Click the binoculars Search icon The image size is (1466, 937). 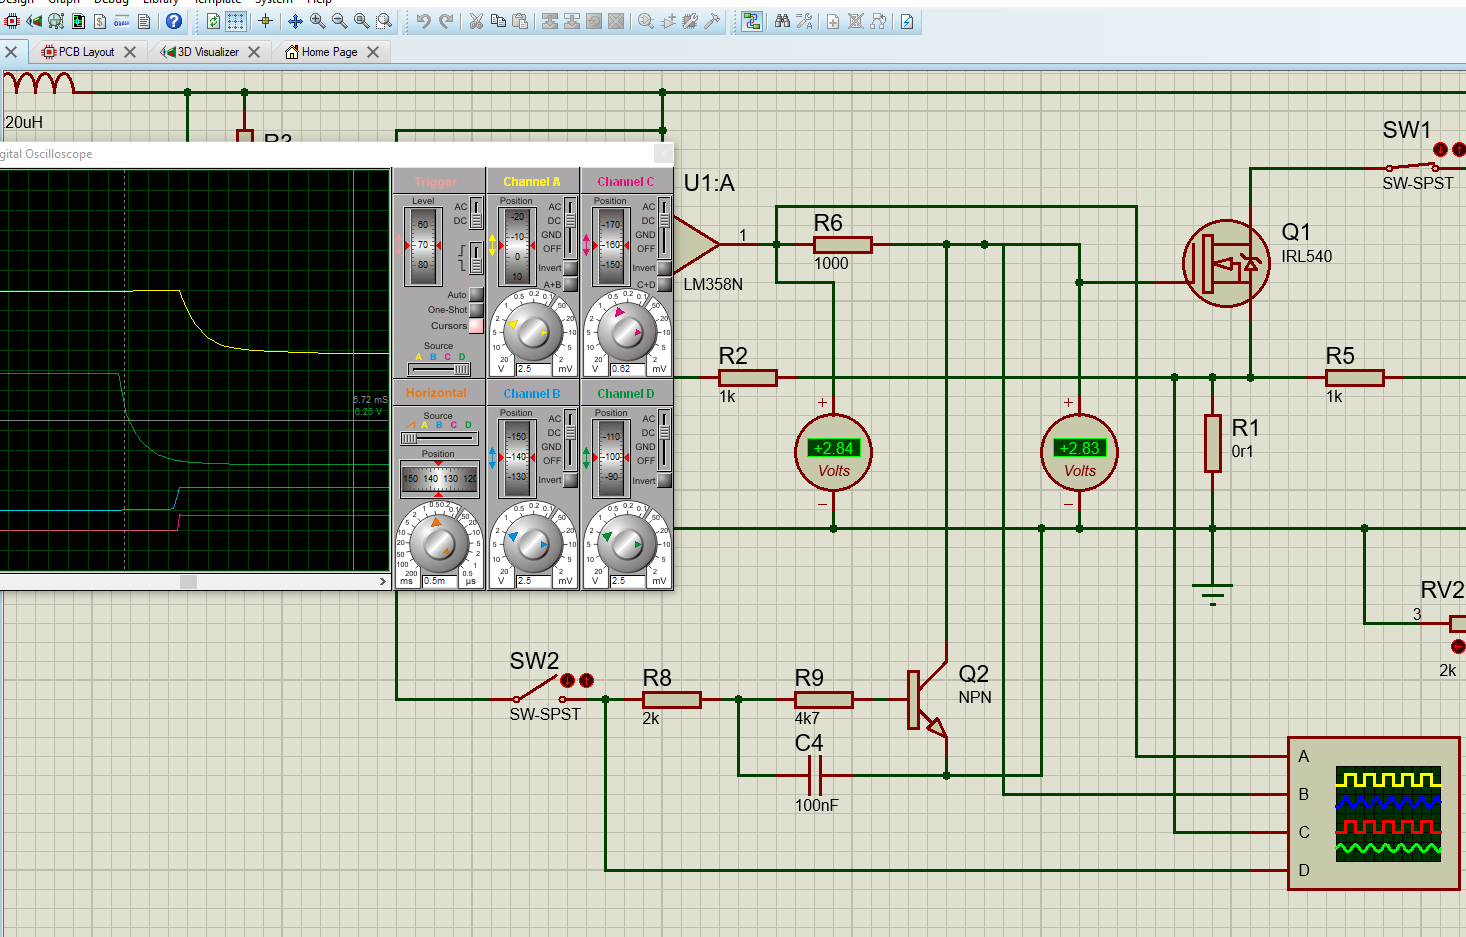click(782, 21)
